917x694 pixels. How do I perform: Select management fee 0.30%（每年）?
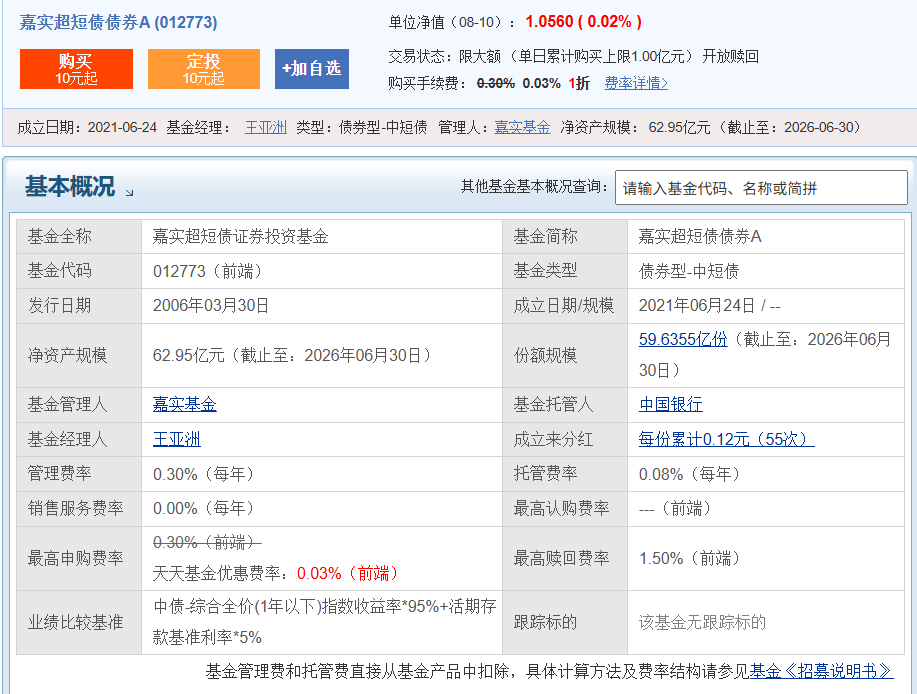(205, 474)
